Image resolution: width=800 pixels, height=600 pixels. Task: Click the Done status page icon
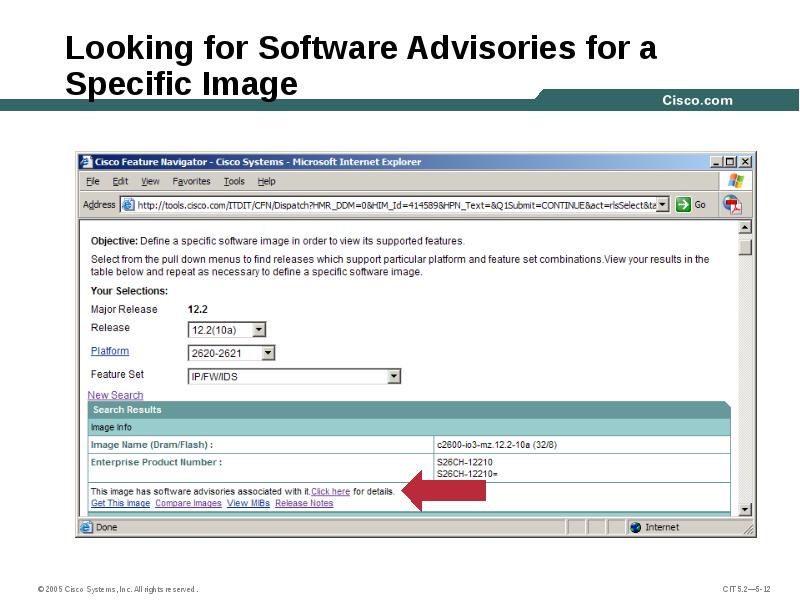87,527
